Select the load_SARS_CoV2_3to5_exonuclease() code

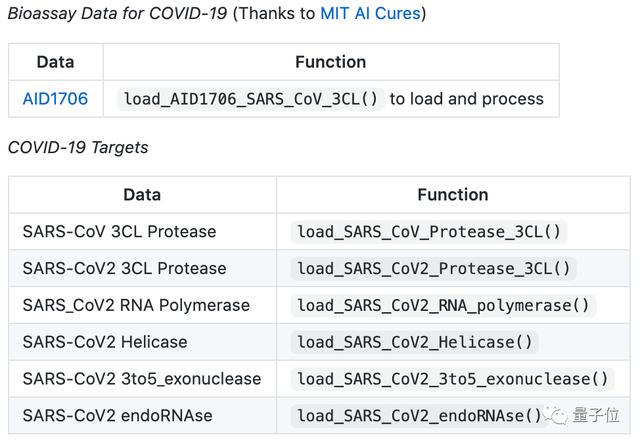[453, 379]
